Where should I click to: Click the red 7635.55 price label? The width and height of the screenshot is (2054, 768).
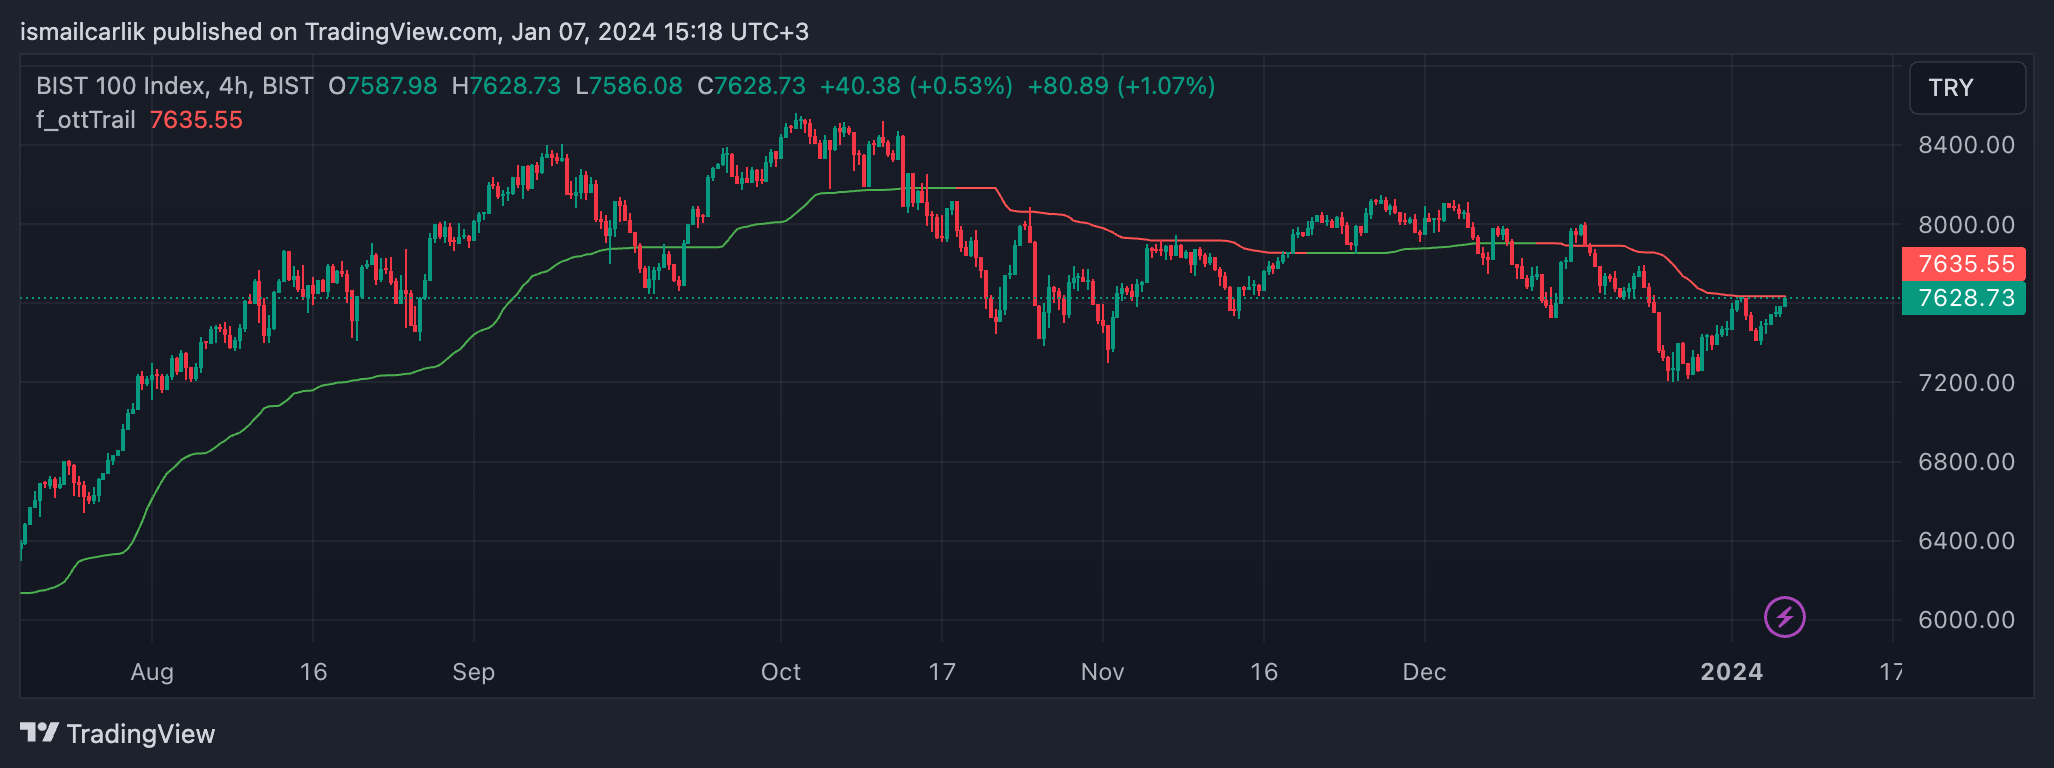click(x=1963, y=264)
